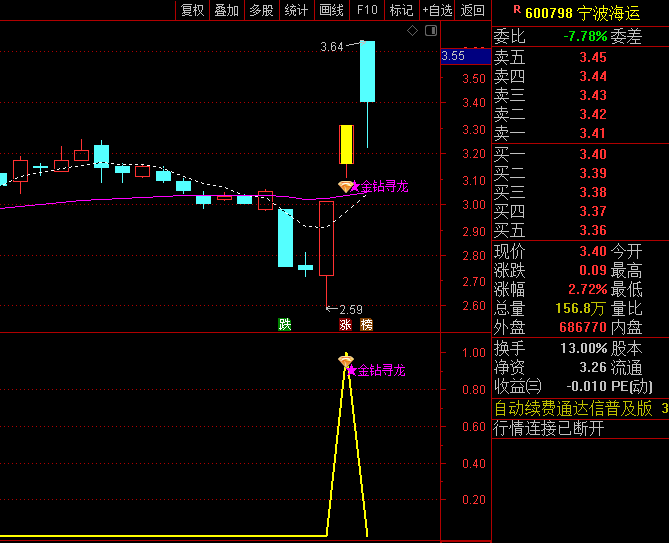Viewport: 669px width, 543px height.
Task: Add stock via +自选 button
Action: pyautogui.click(x=437, y=10)
